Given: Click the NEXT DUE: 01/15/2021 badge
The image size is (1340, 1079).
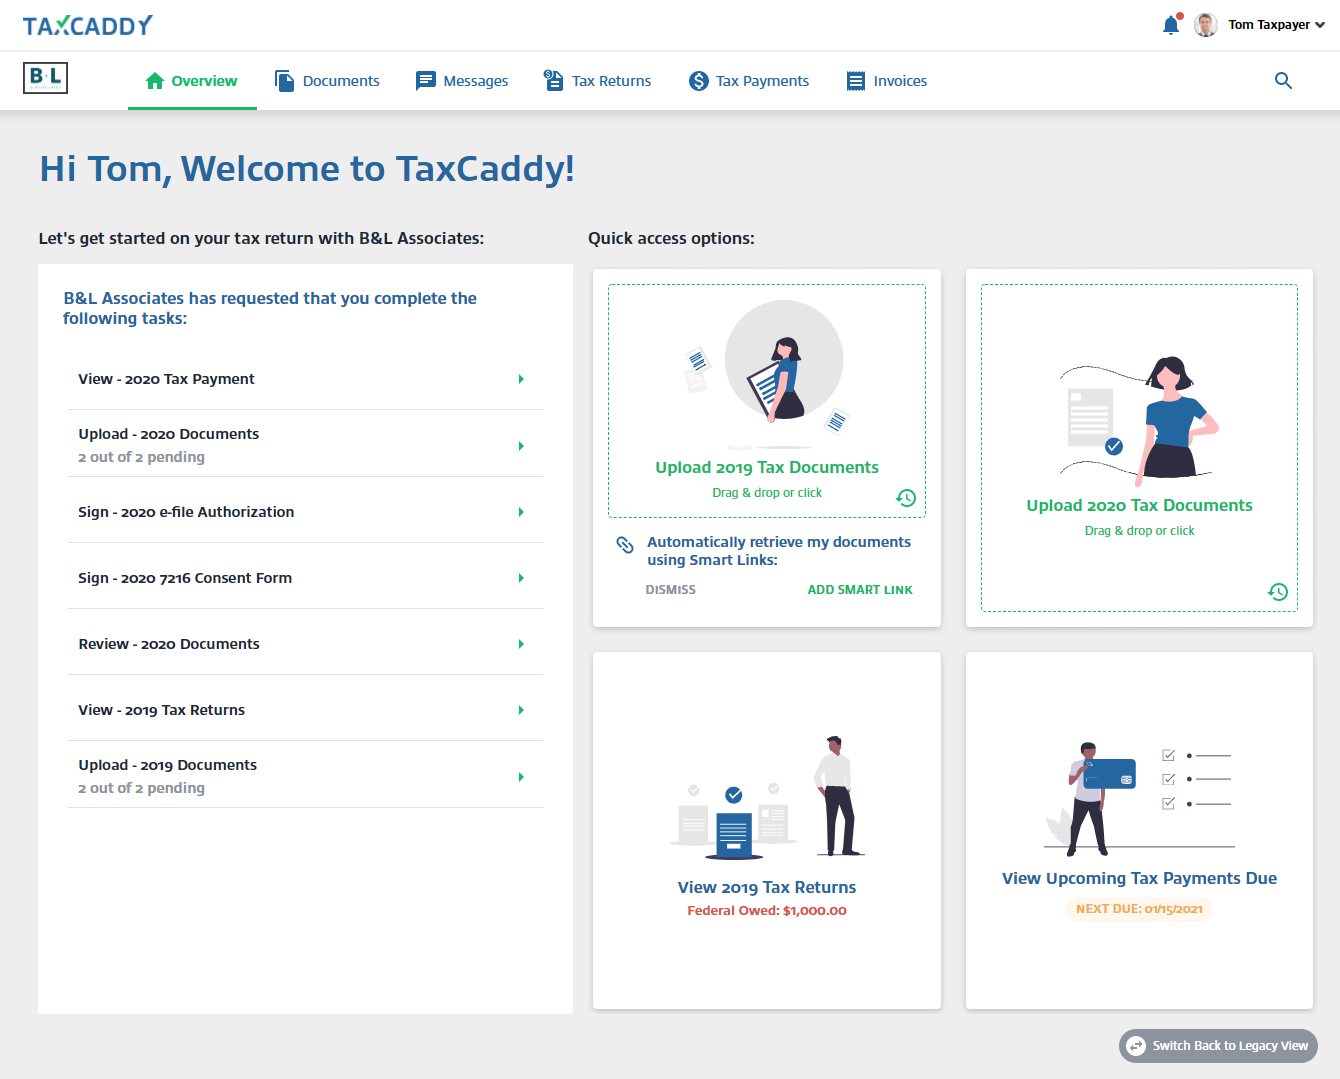Looking at the screenshot, I should pos(1139,909).
